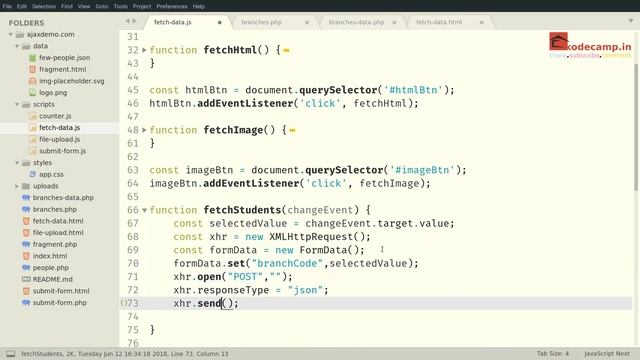
Task: Open submit-form.php in the sidebar
Action: (60, 303)
